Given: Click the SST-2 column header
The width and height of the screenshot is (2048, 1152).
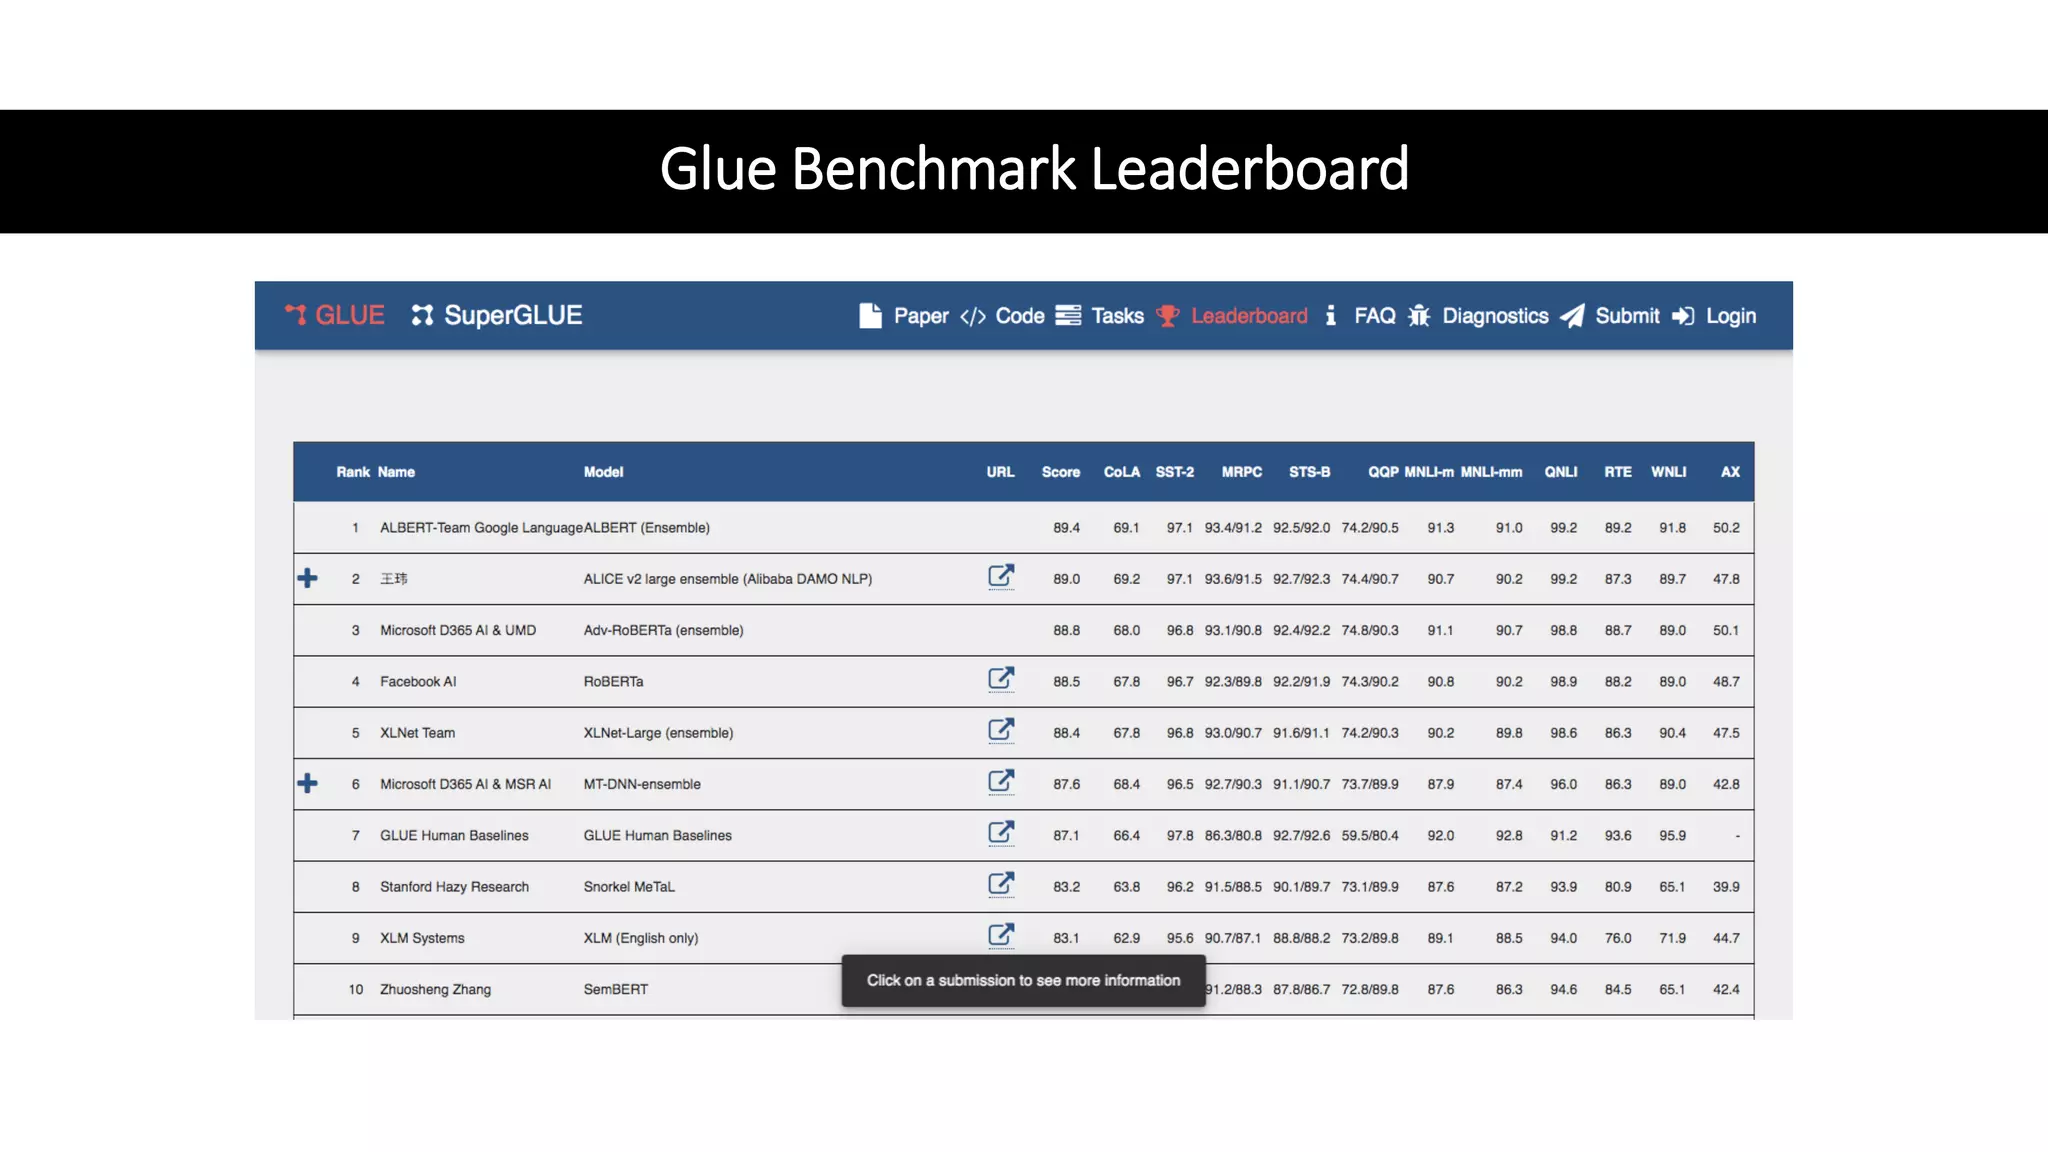Looking at the screenshot, I should (x=1175, y=472).
